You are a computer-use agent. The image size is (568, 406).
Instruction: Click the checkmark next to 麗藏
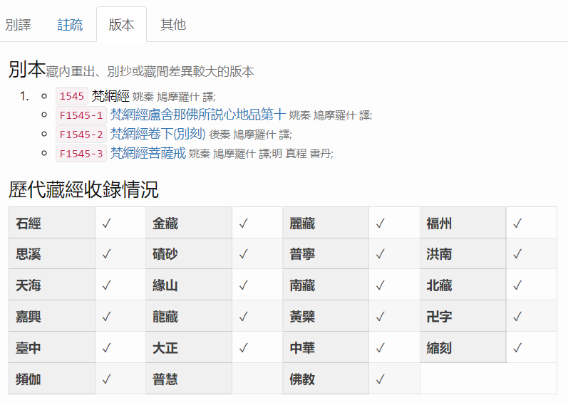(x=380, y=223)
